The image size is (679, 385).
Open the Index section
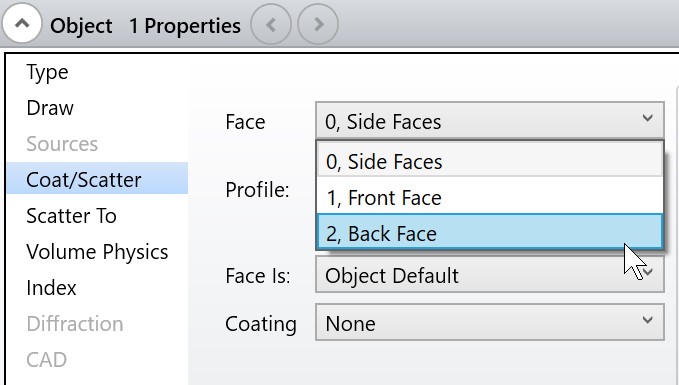click(x=52, y=288)
